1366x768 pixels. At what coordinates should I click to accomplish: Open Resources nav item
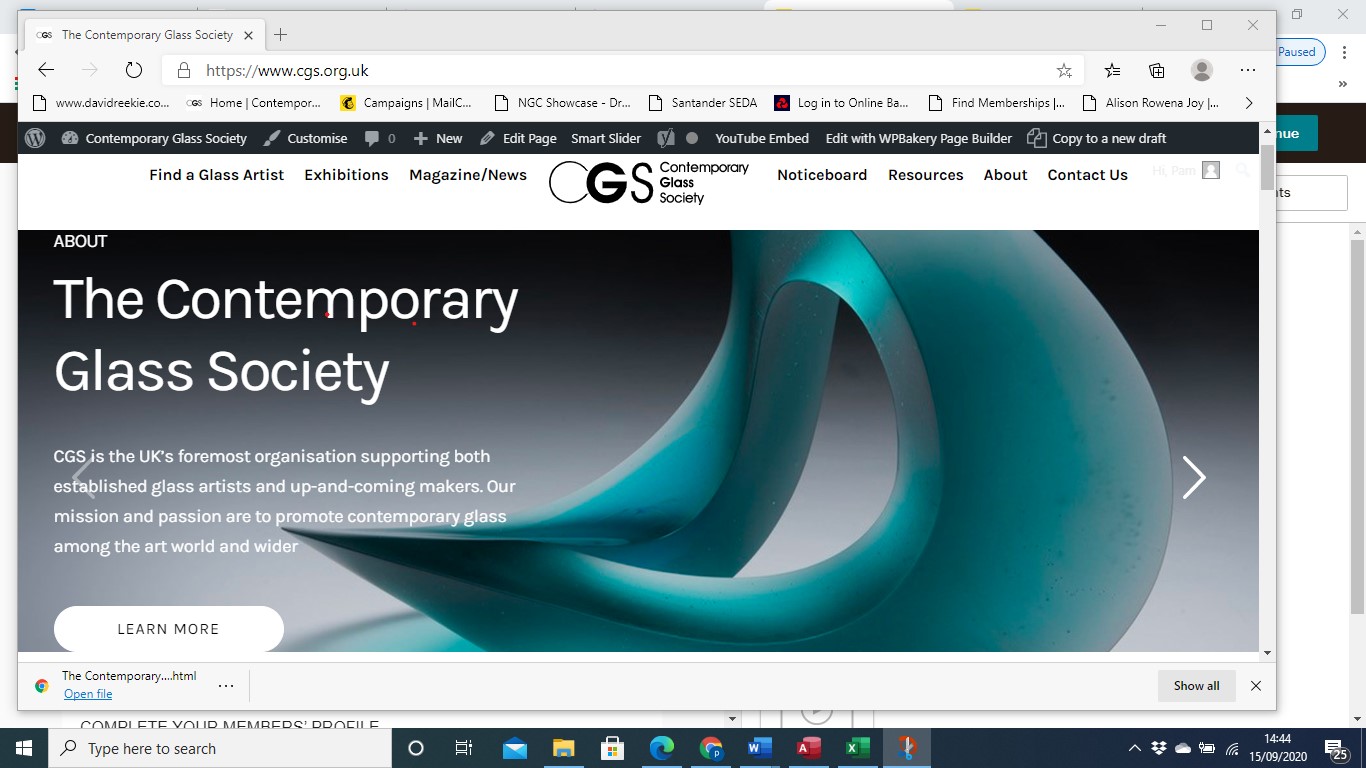point(926,175)
